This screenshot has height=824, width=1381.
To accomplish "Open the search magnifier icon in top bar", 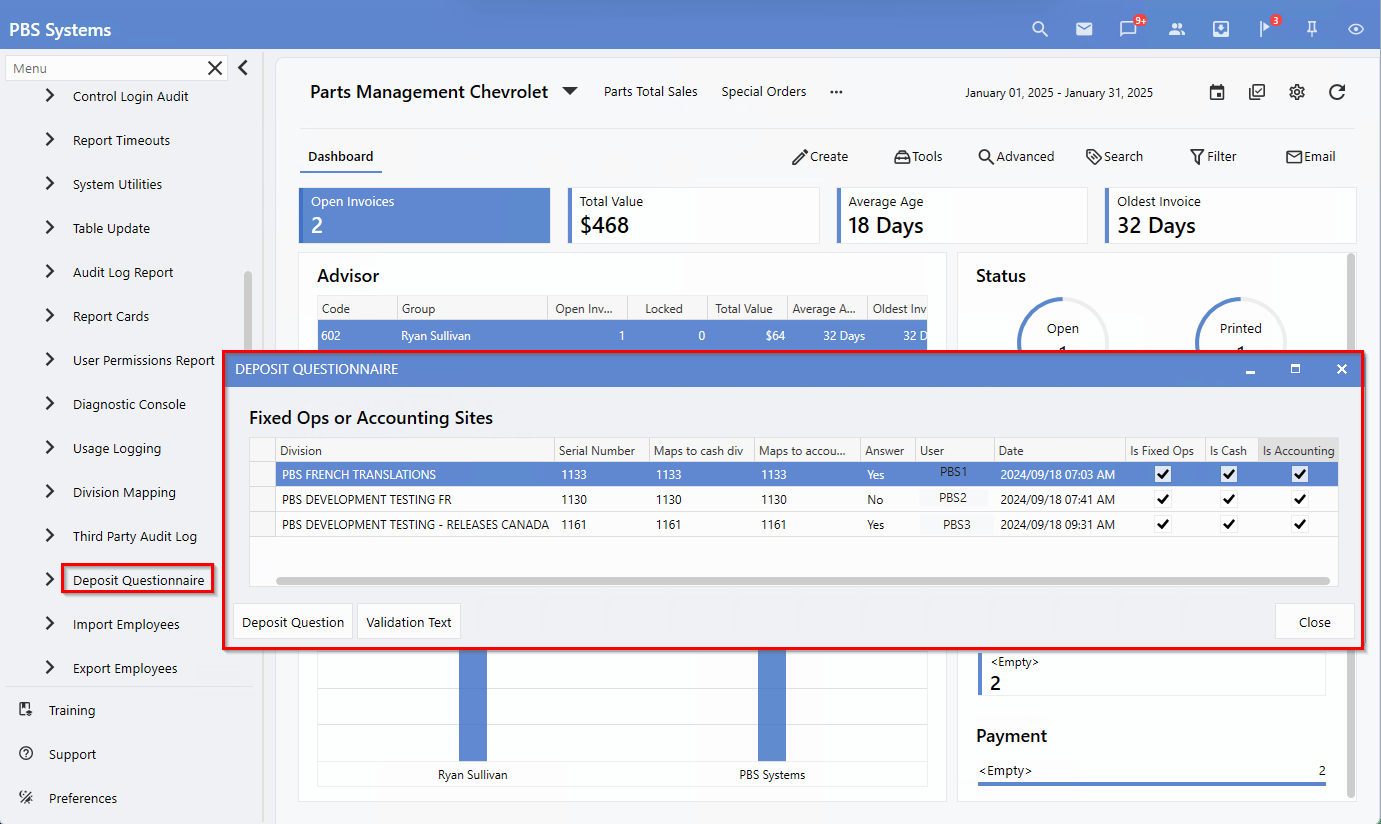I will pos(1040,29).
